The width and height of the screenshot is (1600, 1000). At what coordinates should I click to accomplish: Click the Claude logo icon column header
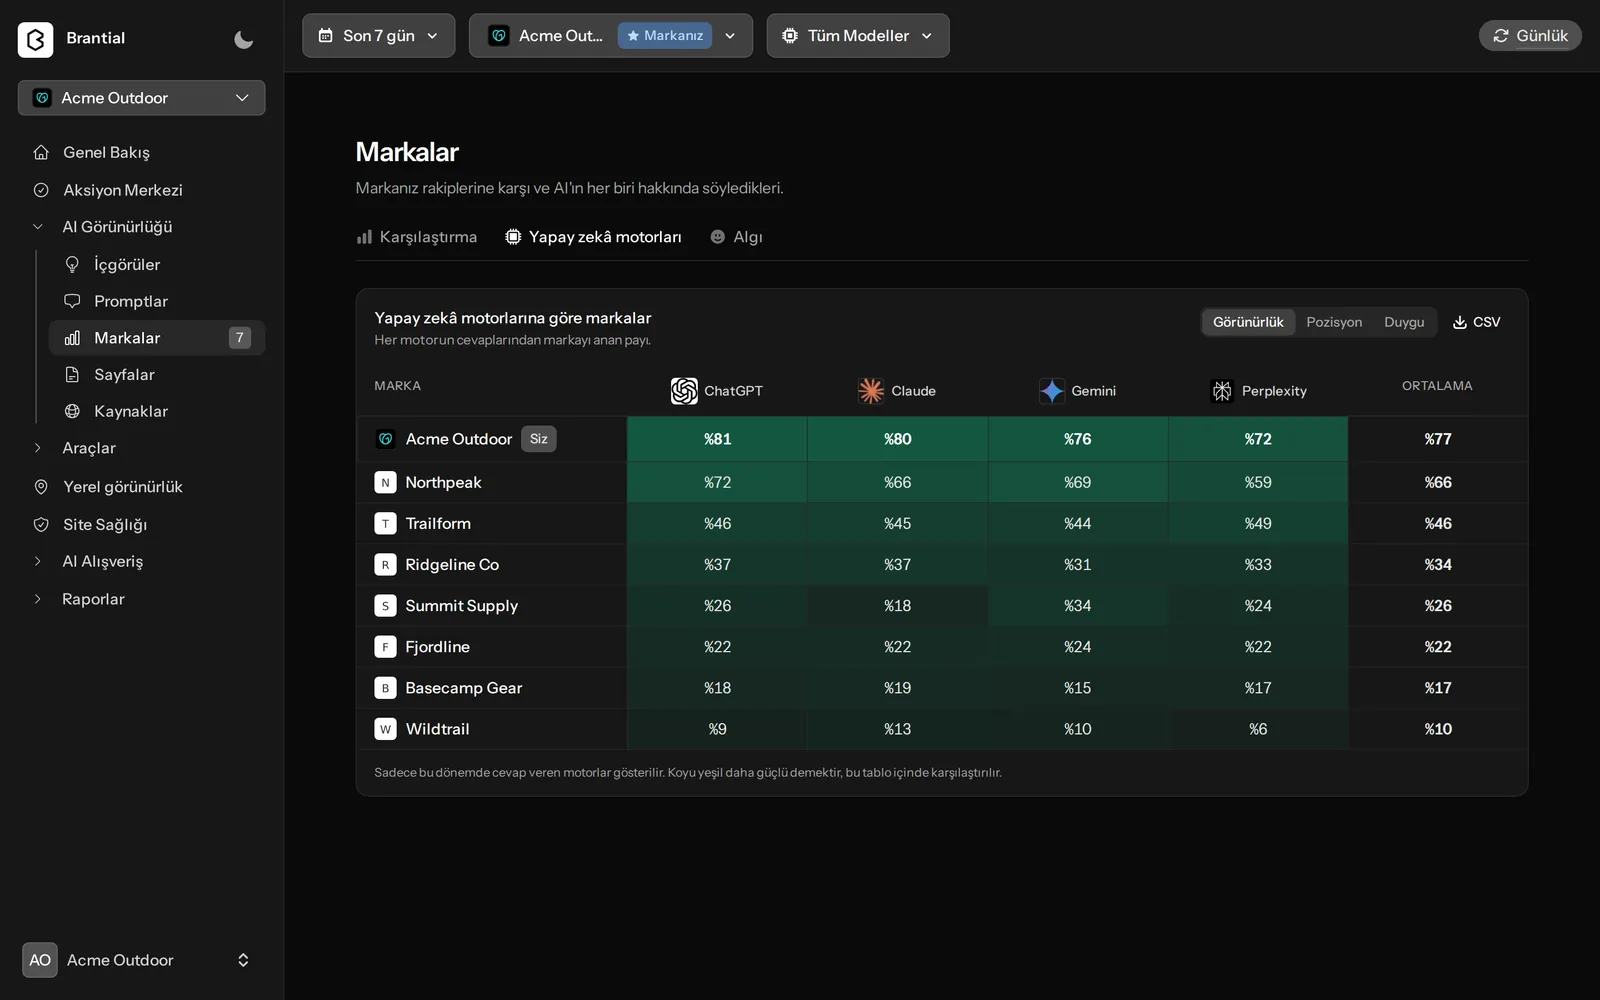[x=871, y=391]
